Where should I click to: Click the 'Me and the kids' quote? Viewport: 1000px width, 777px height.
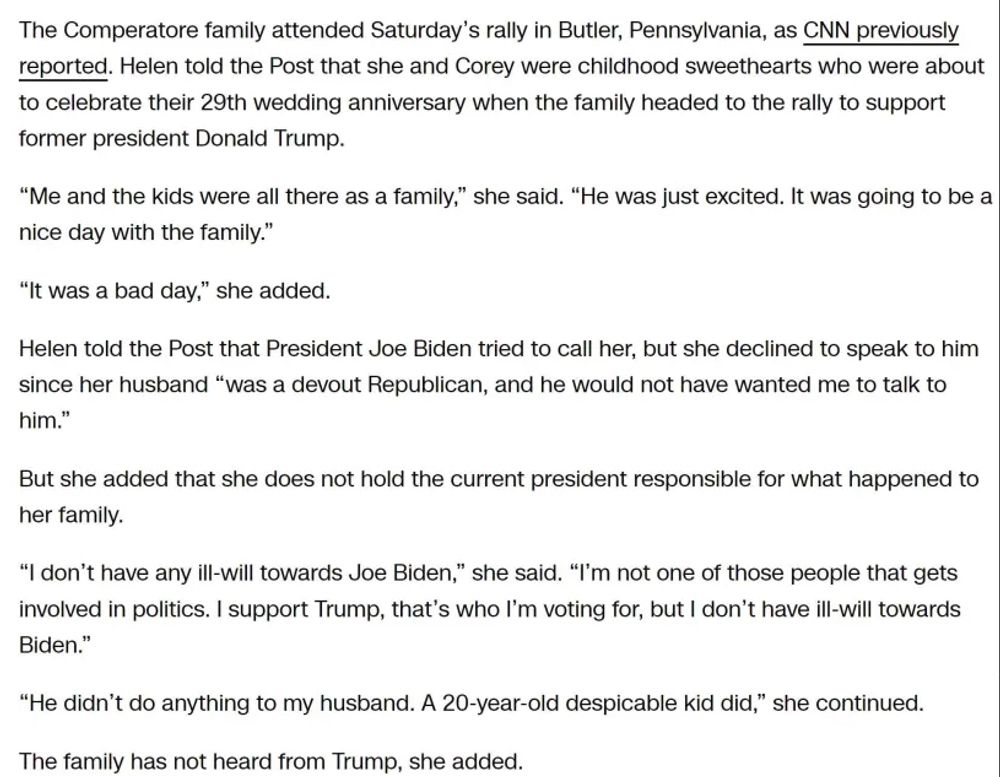(505, 214)
